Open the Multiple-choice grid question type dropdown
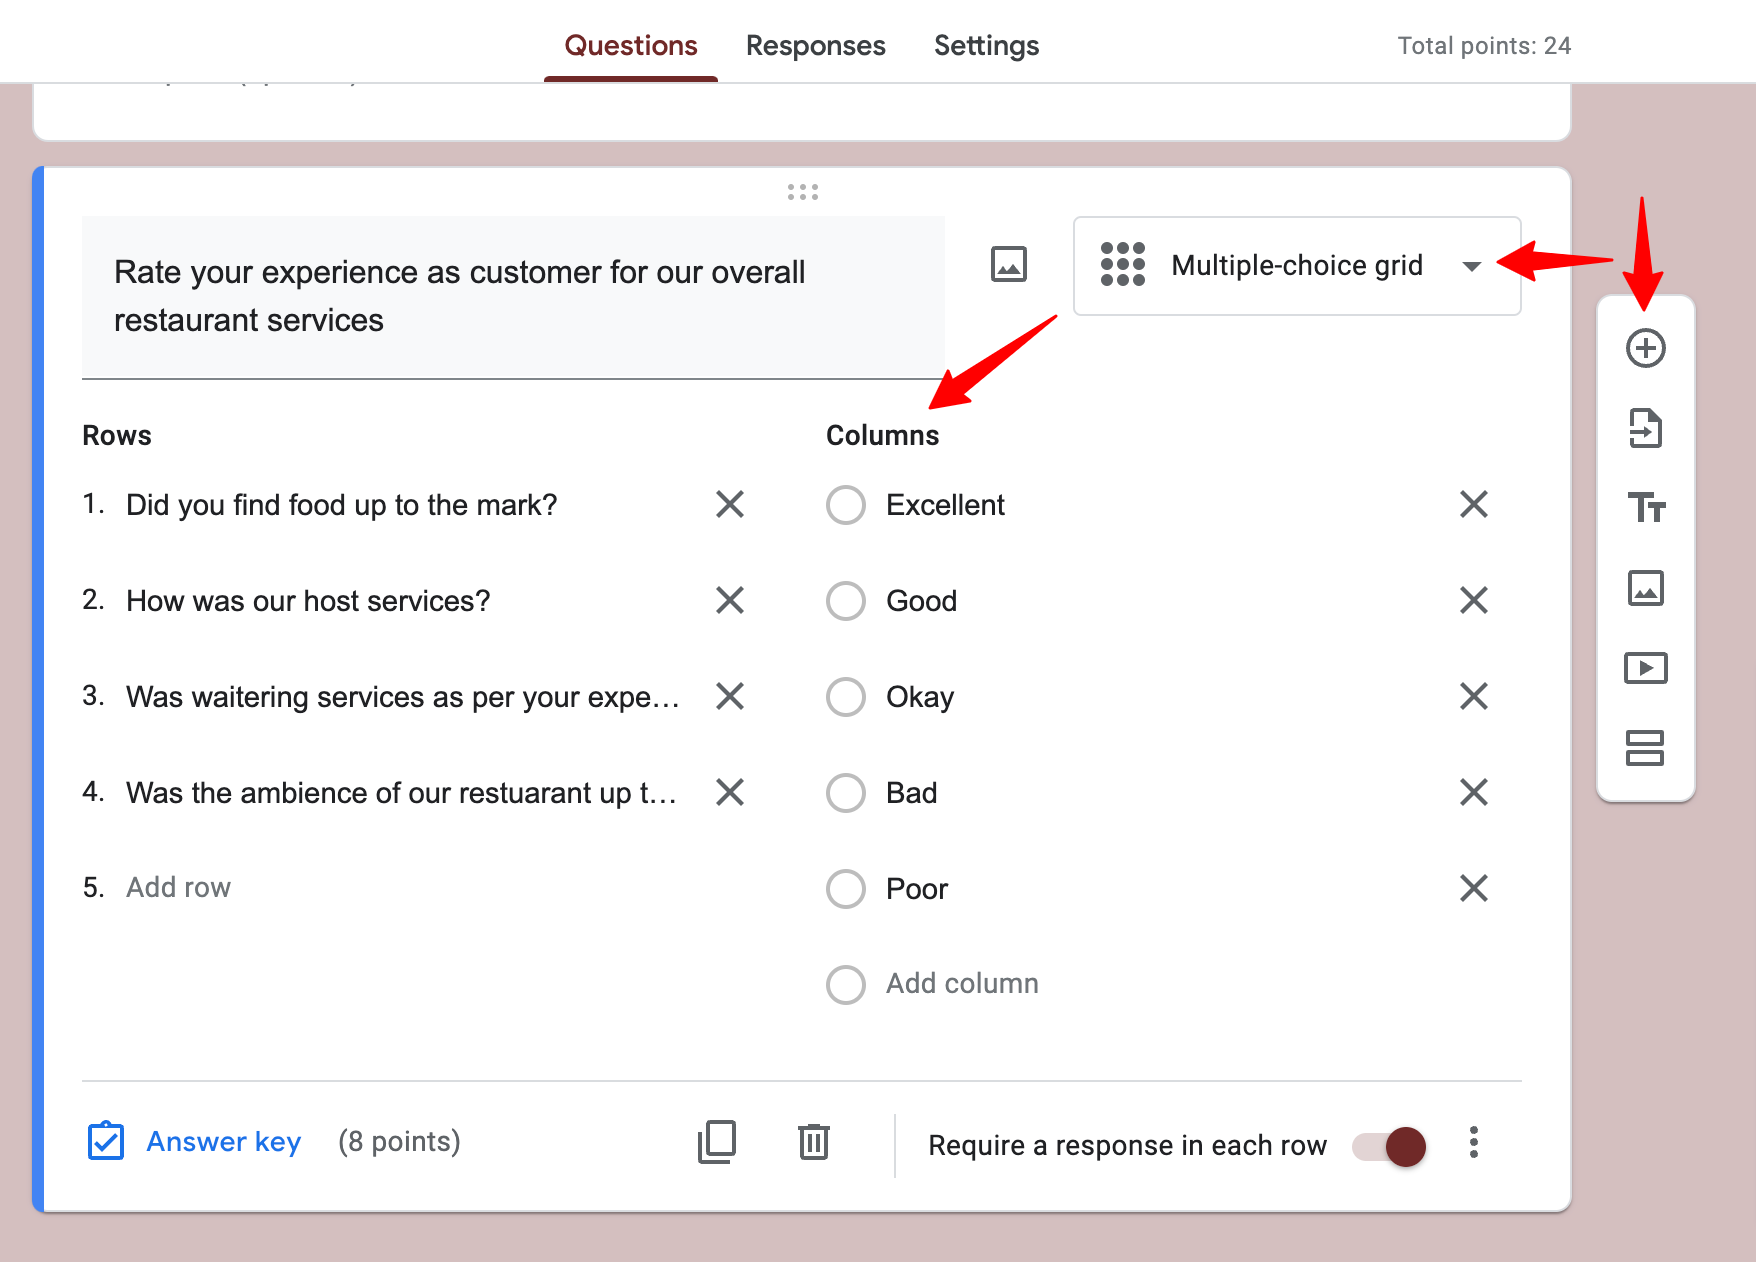Screen dimensions: 1756x1262 [x=1296, y=265]
